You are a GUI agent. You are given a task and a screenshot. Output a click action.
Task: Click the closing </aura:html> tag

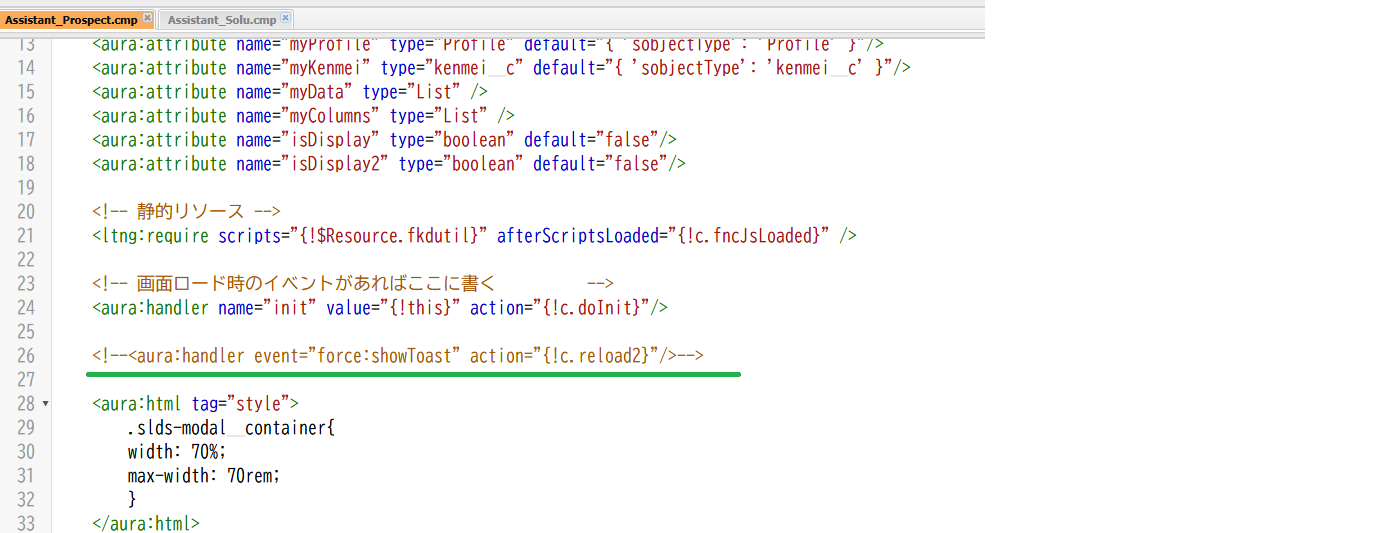click(x=146, y=524)
